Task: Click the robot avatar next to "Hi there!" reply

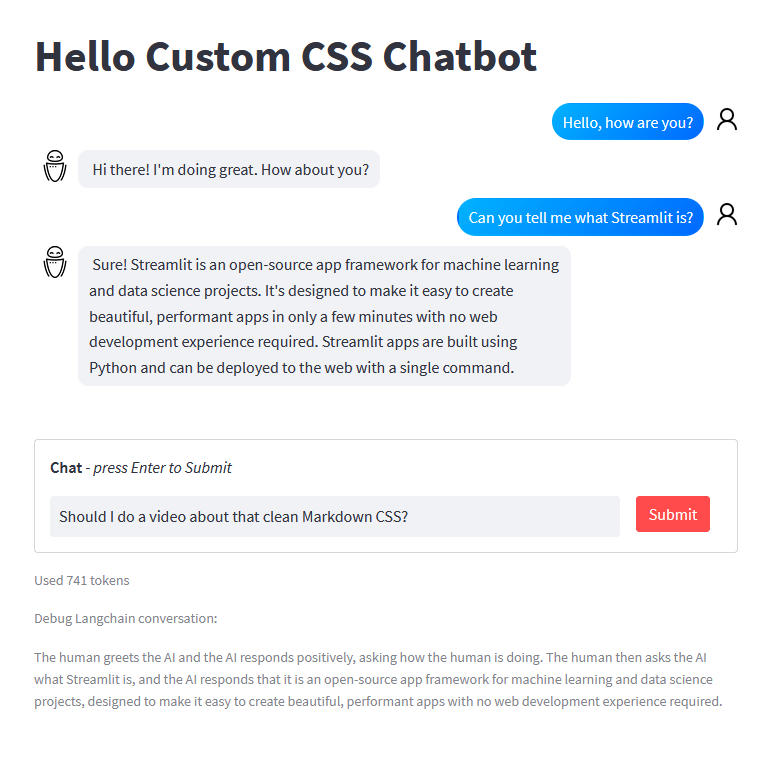Action: coord(54,167)
